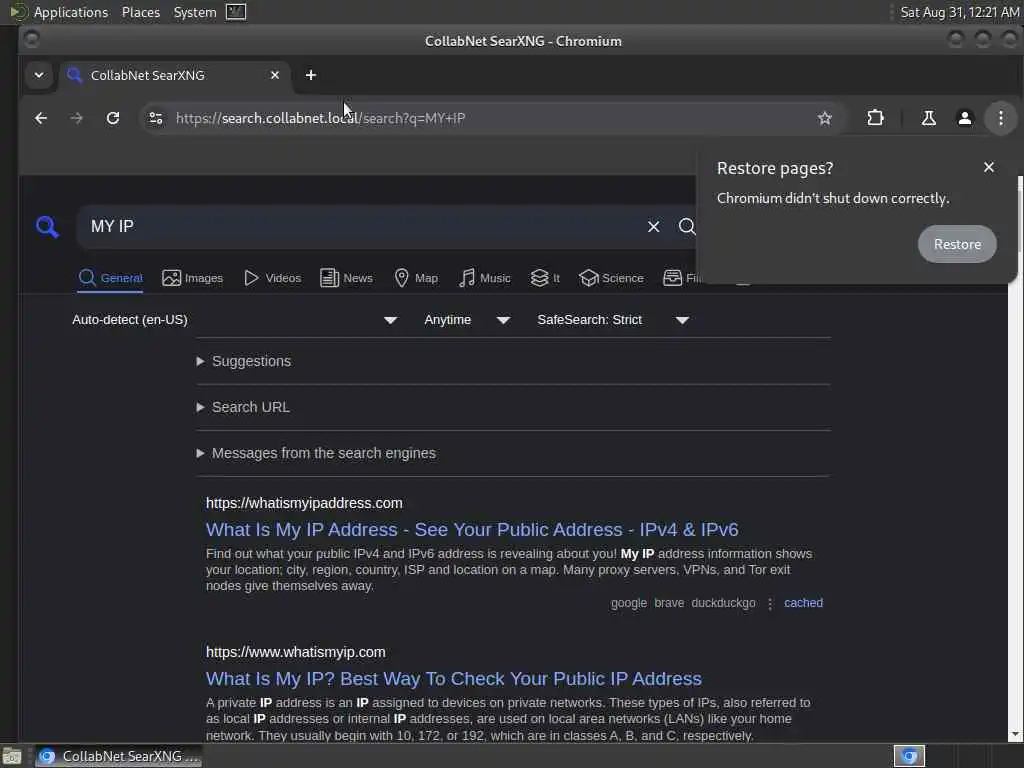The width and height of the screenshot is (1024, 768).
Task: Bookmark this page with the star icon
Action: (825, 118)
